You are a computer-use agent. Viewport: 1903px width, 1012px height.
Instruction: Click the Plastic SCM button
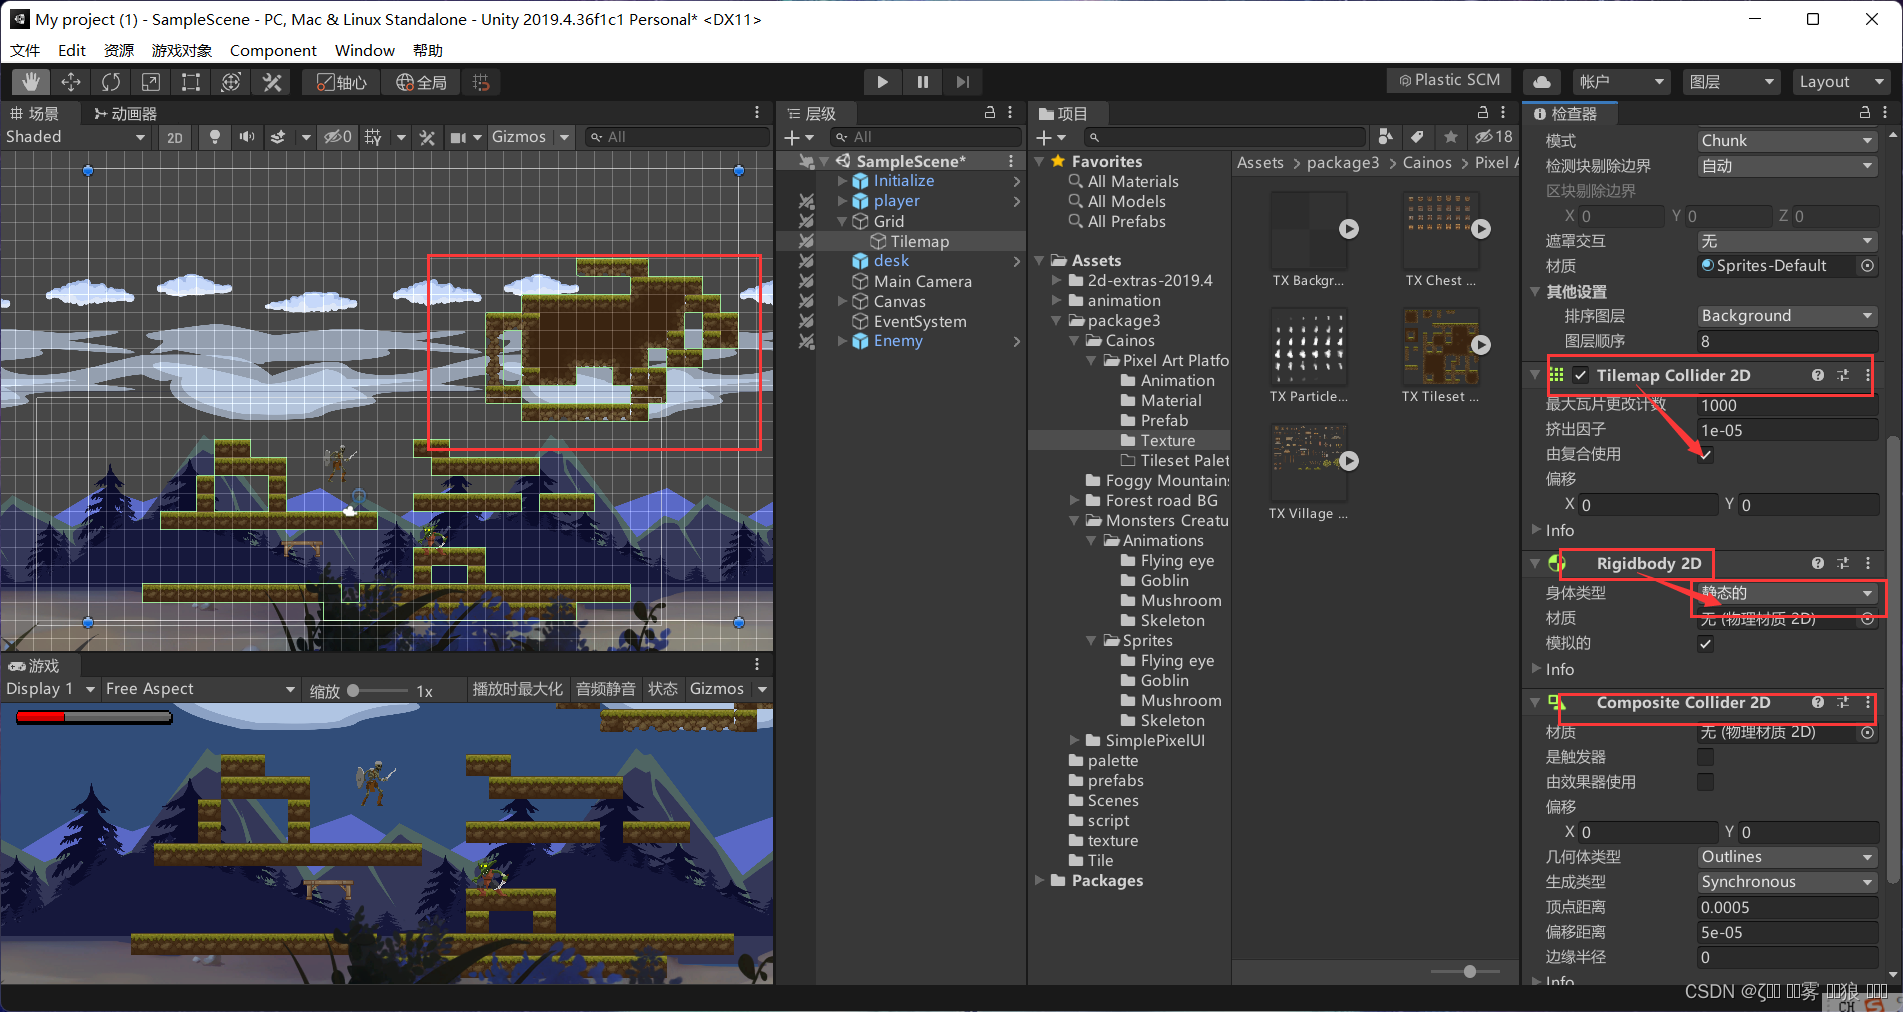(x=1449, y=80)
